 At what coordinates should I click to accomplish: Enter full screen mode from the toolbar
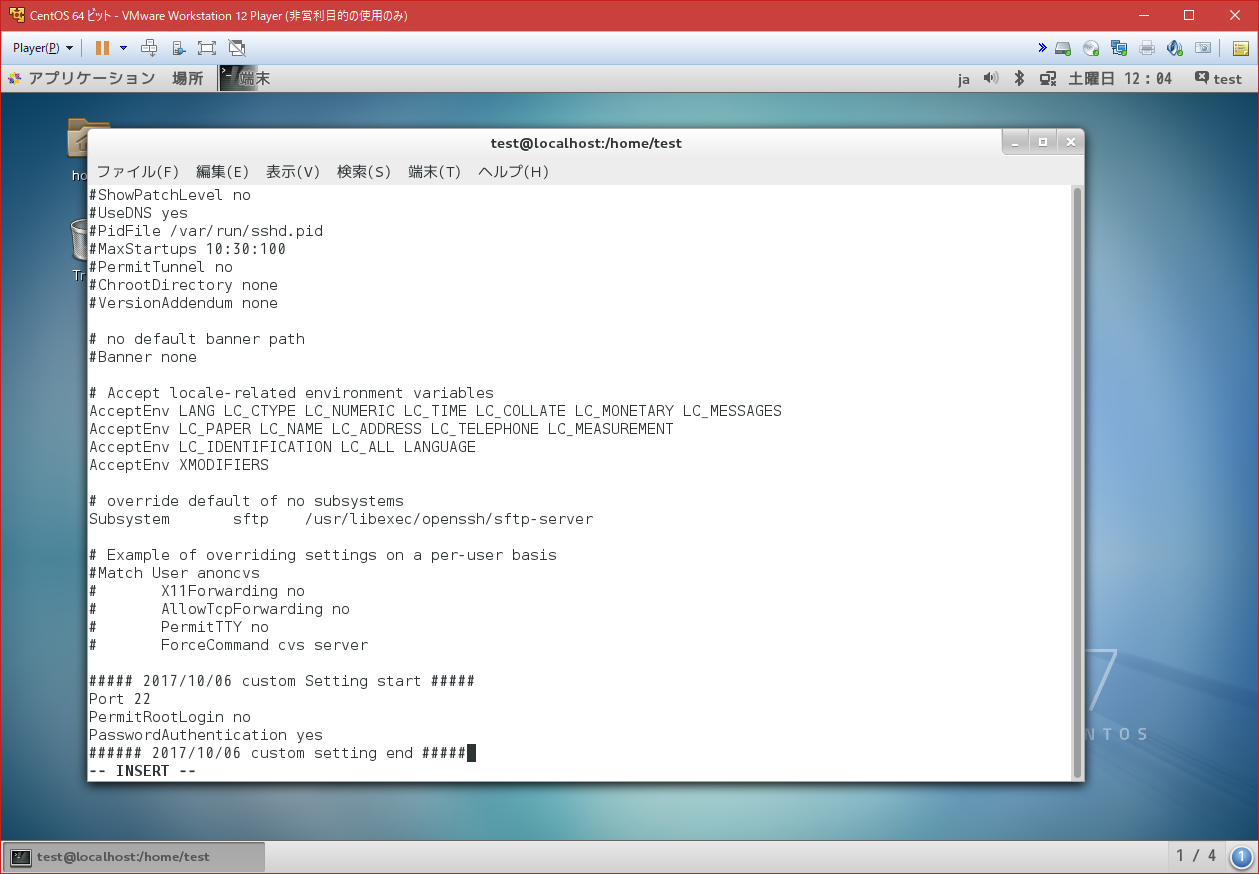click(x=206, y=47)
